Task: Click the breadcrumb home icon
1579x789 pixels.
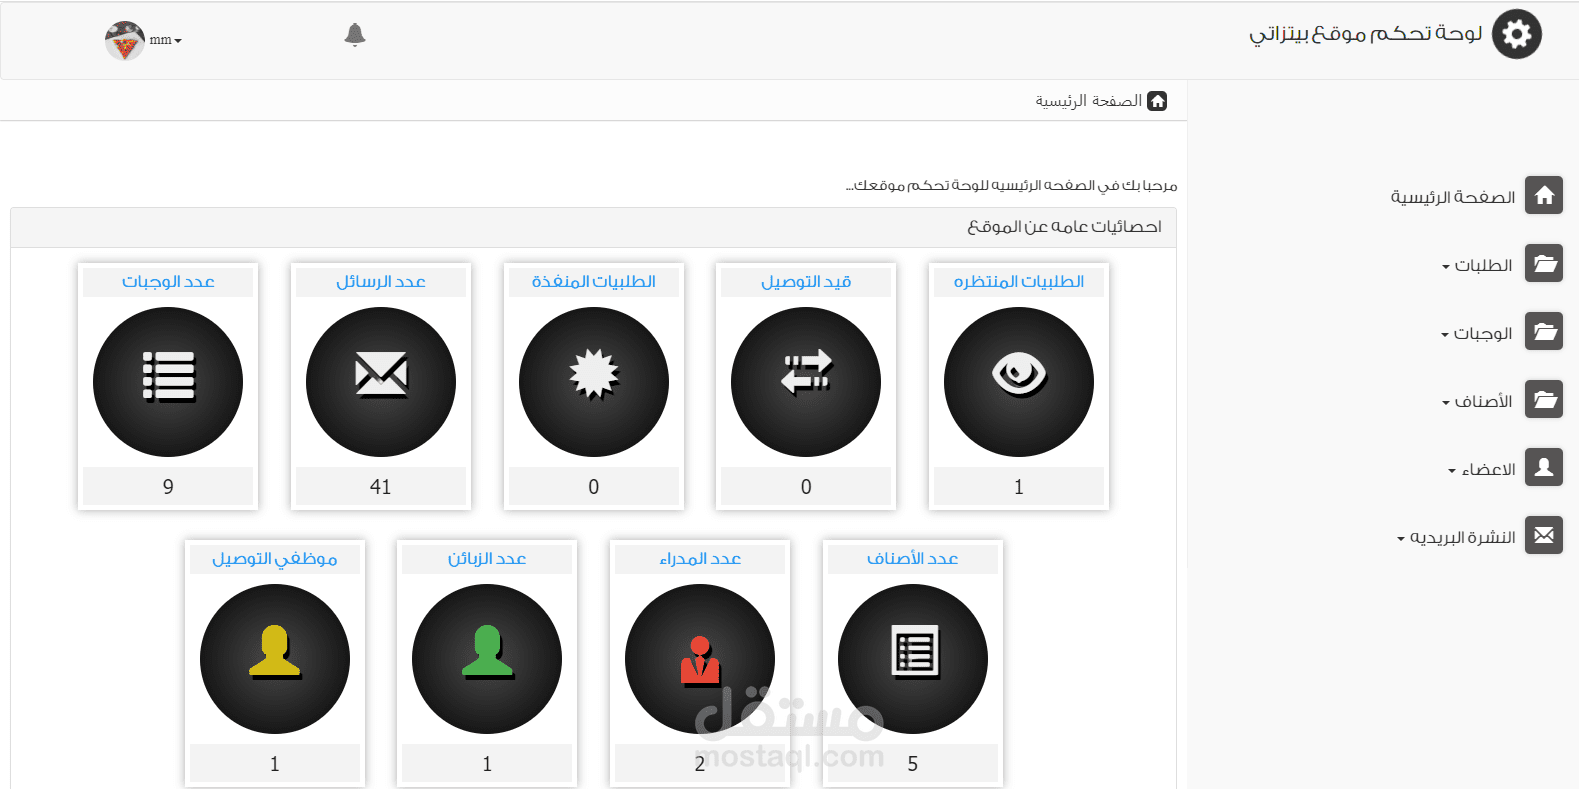Action: [x=1157, y=101]
